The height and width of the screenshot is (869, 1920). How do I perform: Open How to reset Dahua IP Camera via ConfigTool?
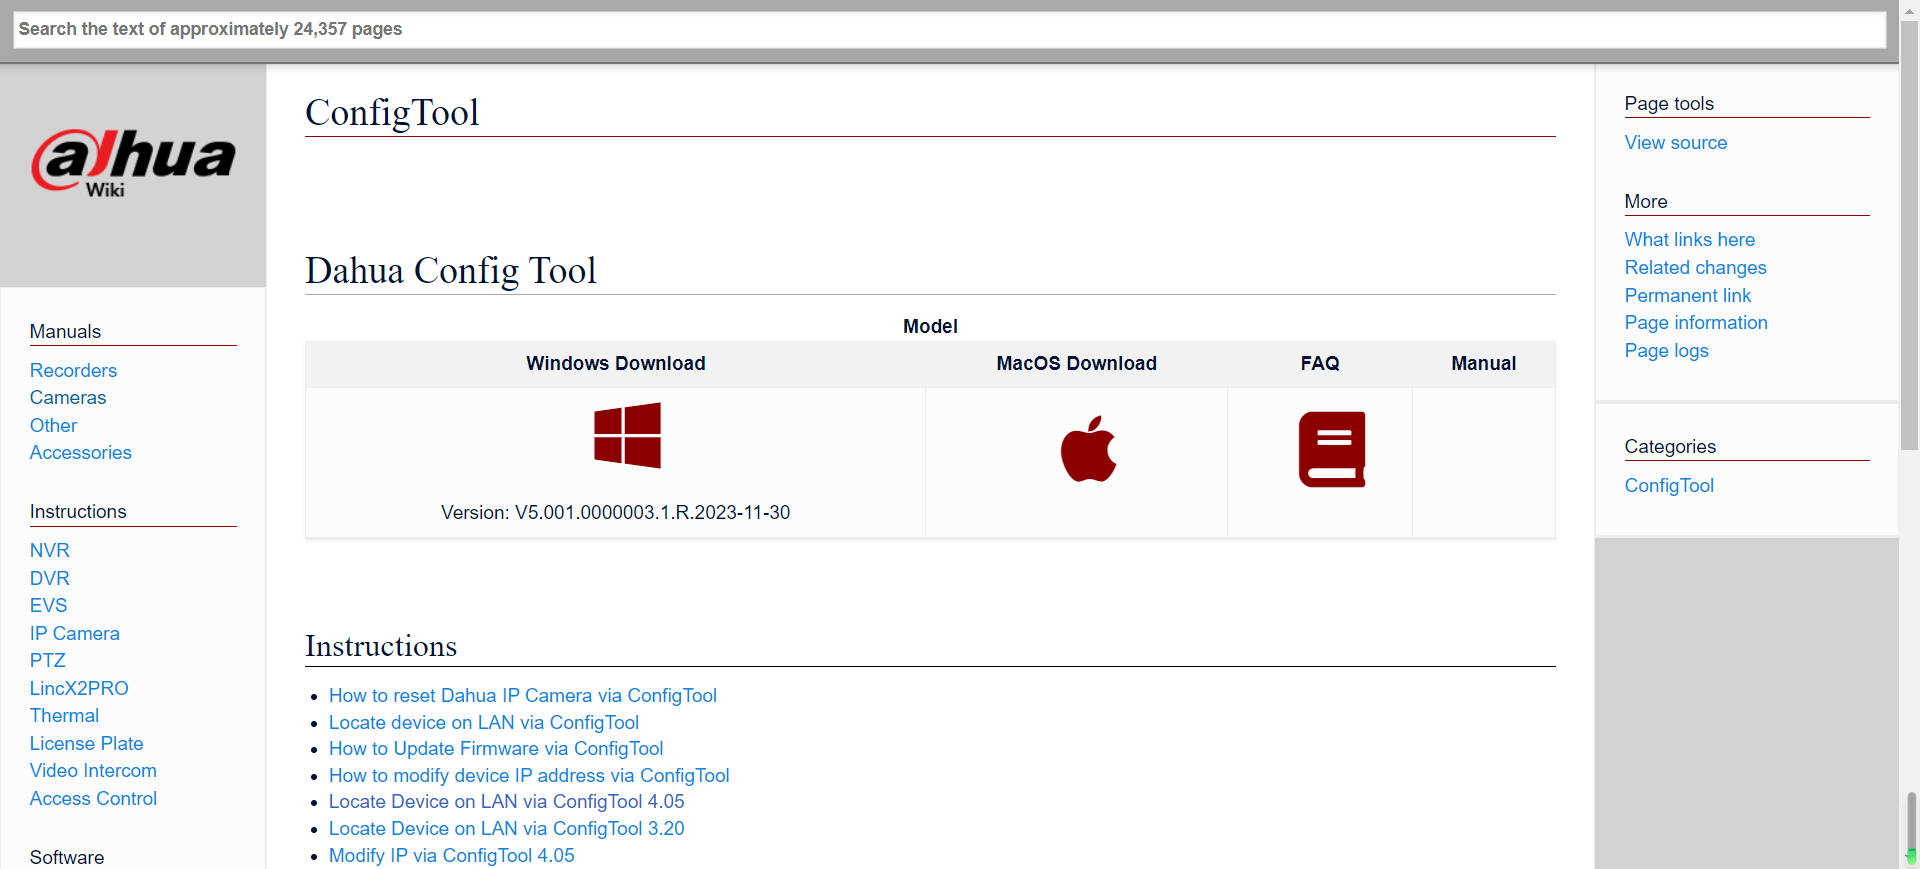[523, 695]
